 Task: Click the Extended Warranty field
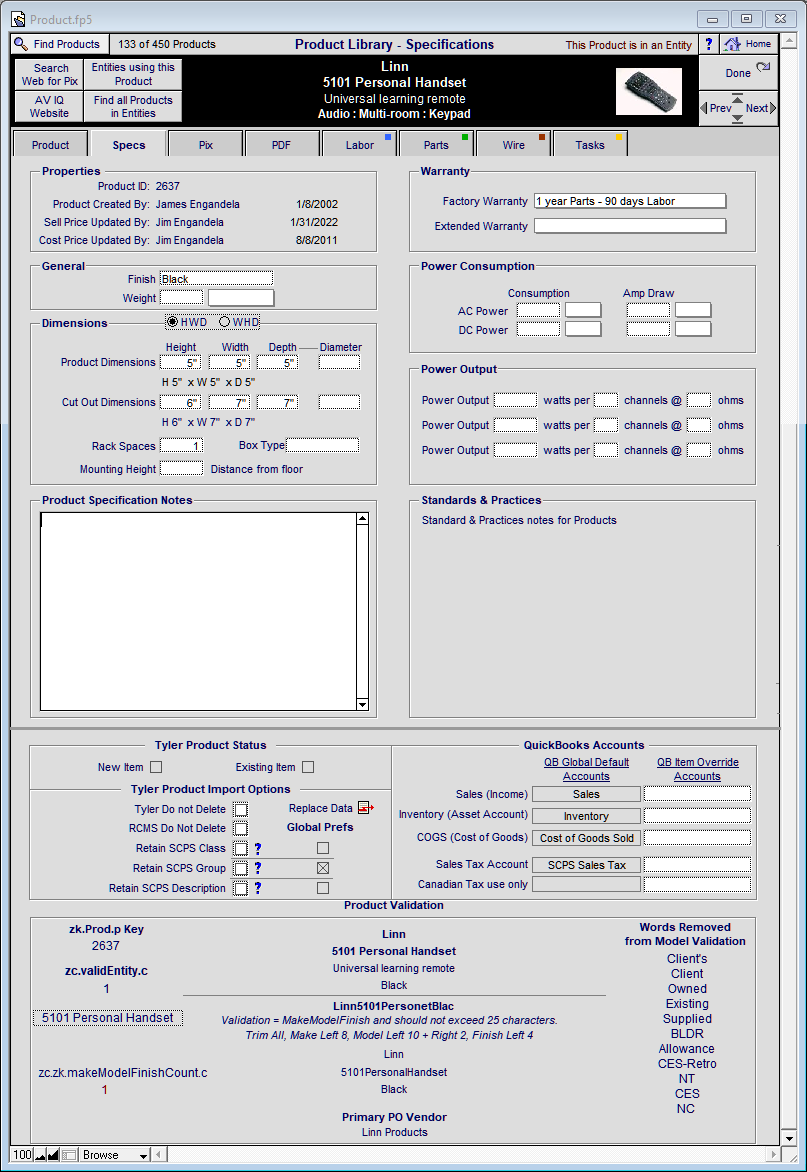630,226
